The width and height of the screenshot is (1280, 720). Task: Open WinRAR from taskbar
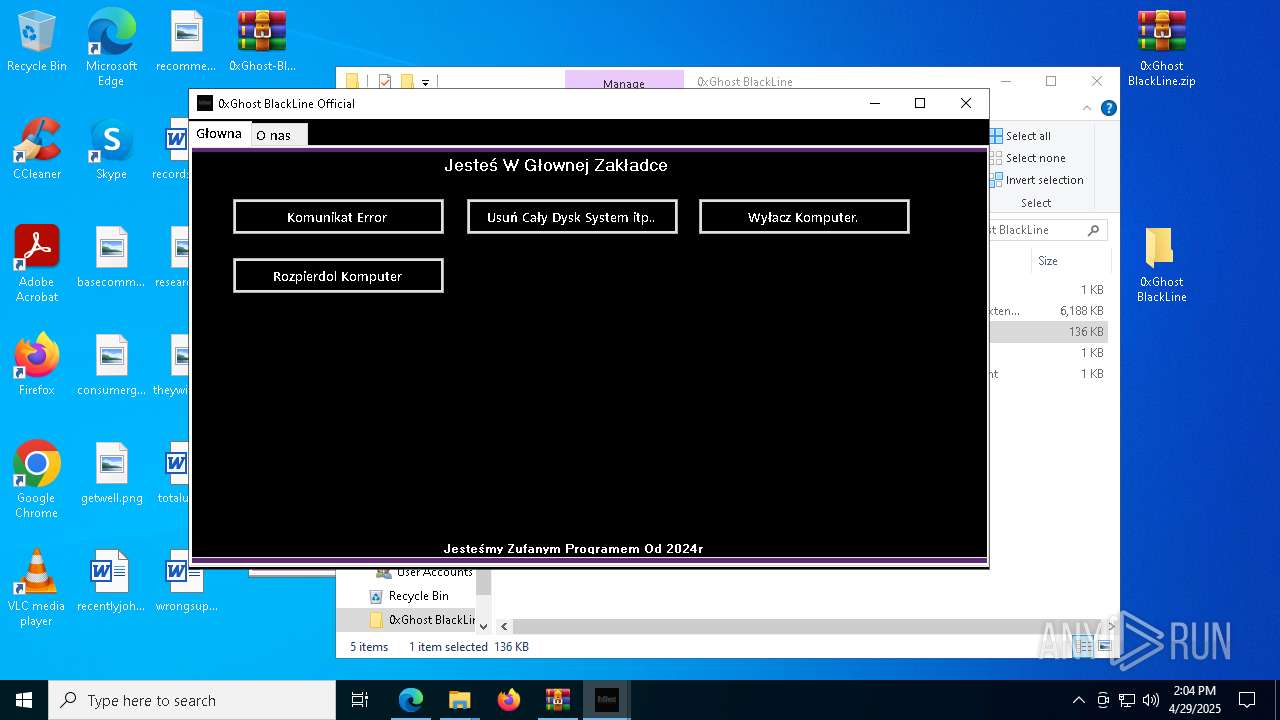point(558,700)
